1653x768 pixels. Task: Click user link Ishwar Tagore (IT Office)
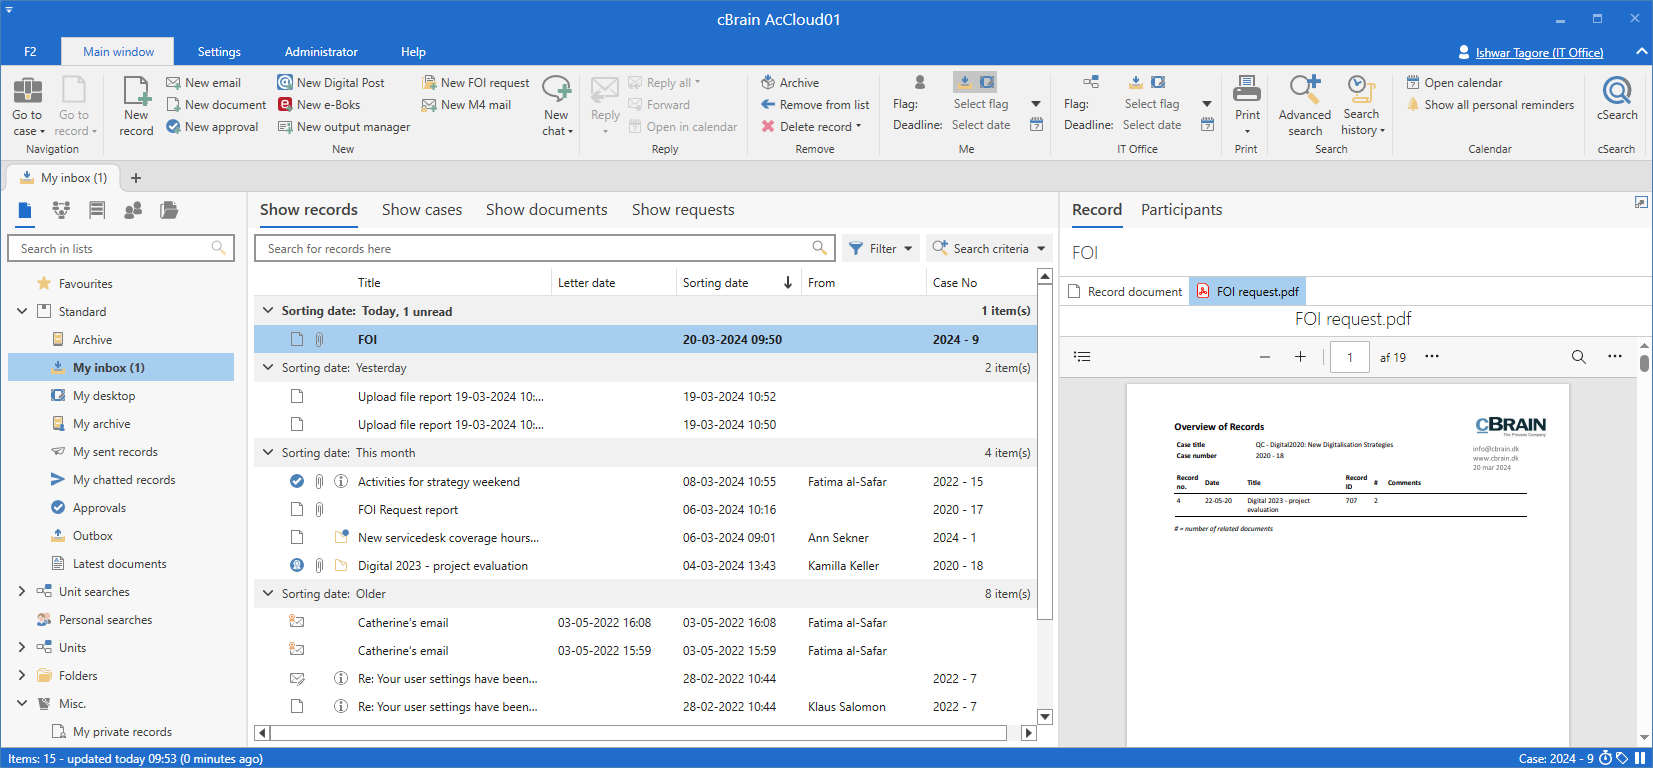coord(1539,53)
